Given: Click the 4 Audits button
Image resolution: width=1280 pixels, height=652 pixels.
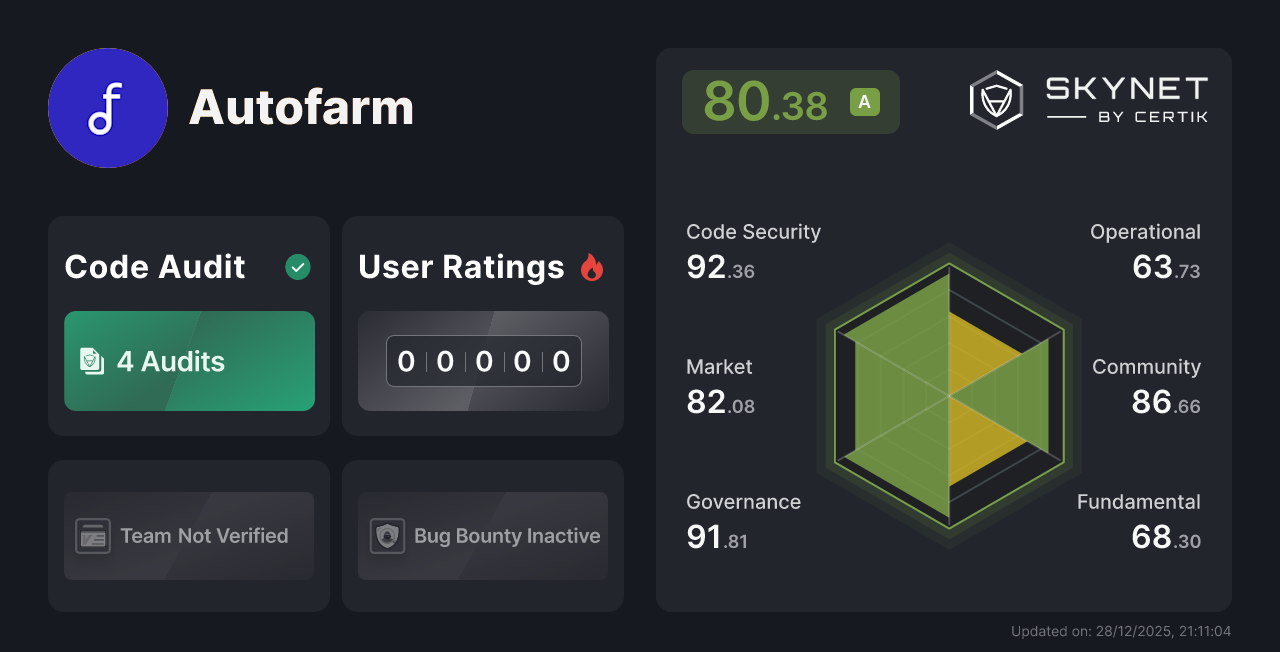Looking at the screenshot, I should [x=188, y=361].
